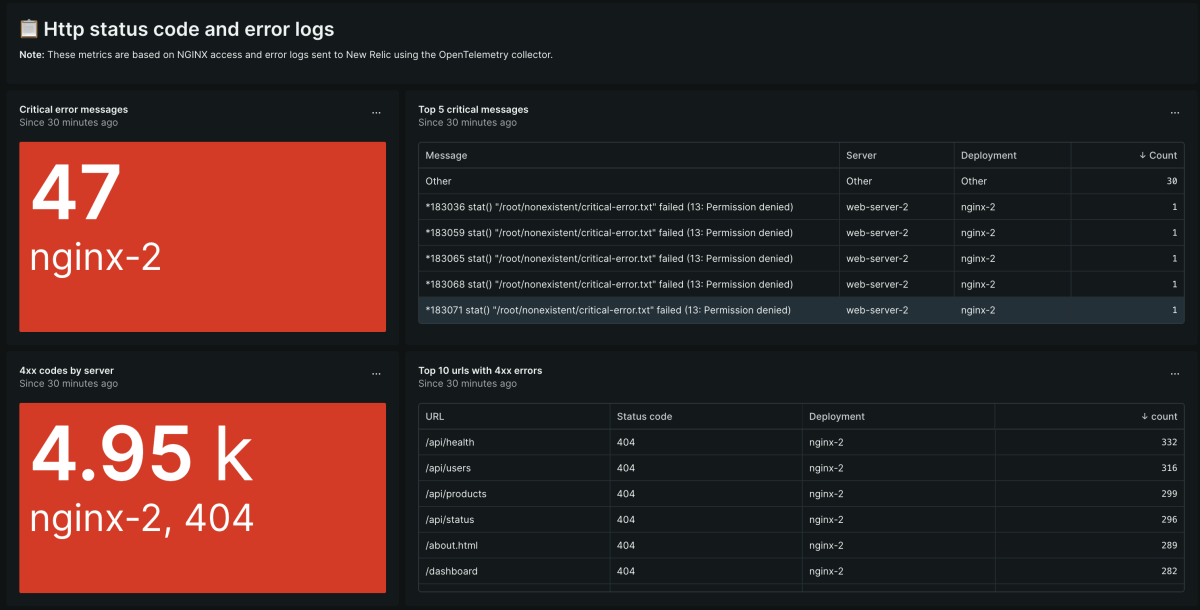Click the Status code column header
Viewport: 1200px width, 610px height.
[644, 416]
